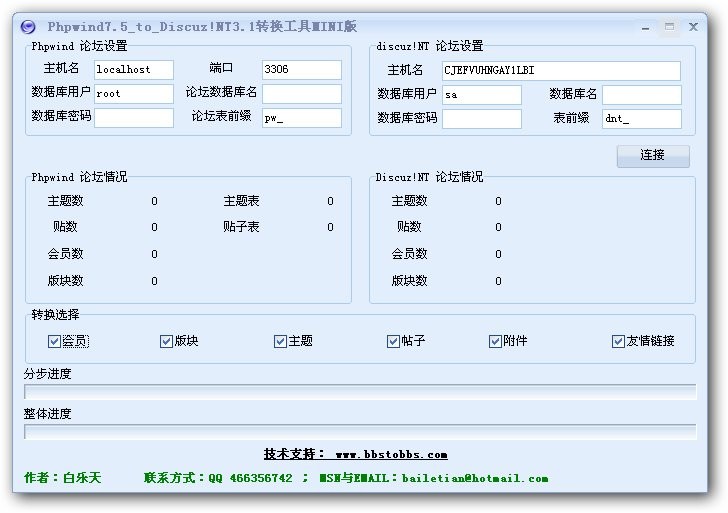Click Discuz!NT 主机名 field CJEFVUHNGAY1LBI
The image size is (728, 513).
point(561,71)
